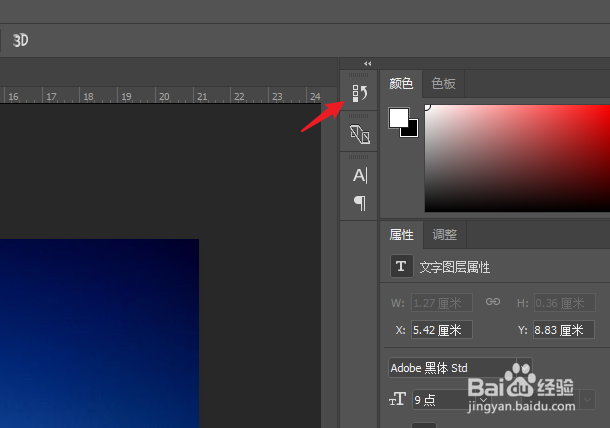Select the black background color swatch
The height and width of the screenshot is (428, 610).
point(413,131)
